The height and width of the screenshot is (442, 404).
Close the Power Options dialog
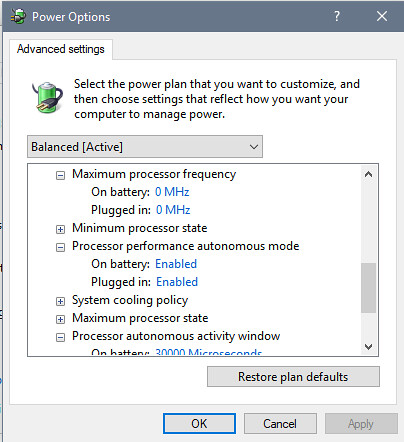[382, 16]
